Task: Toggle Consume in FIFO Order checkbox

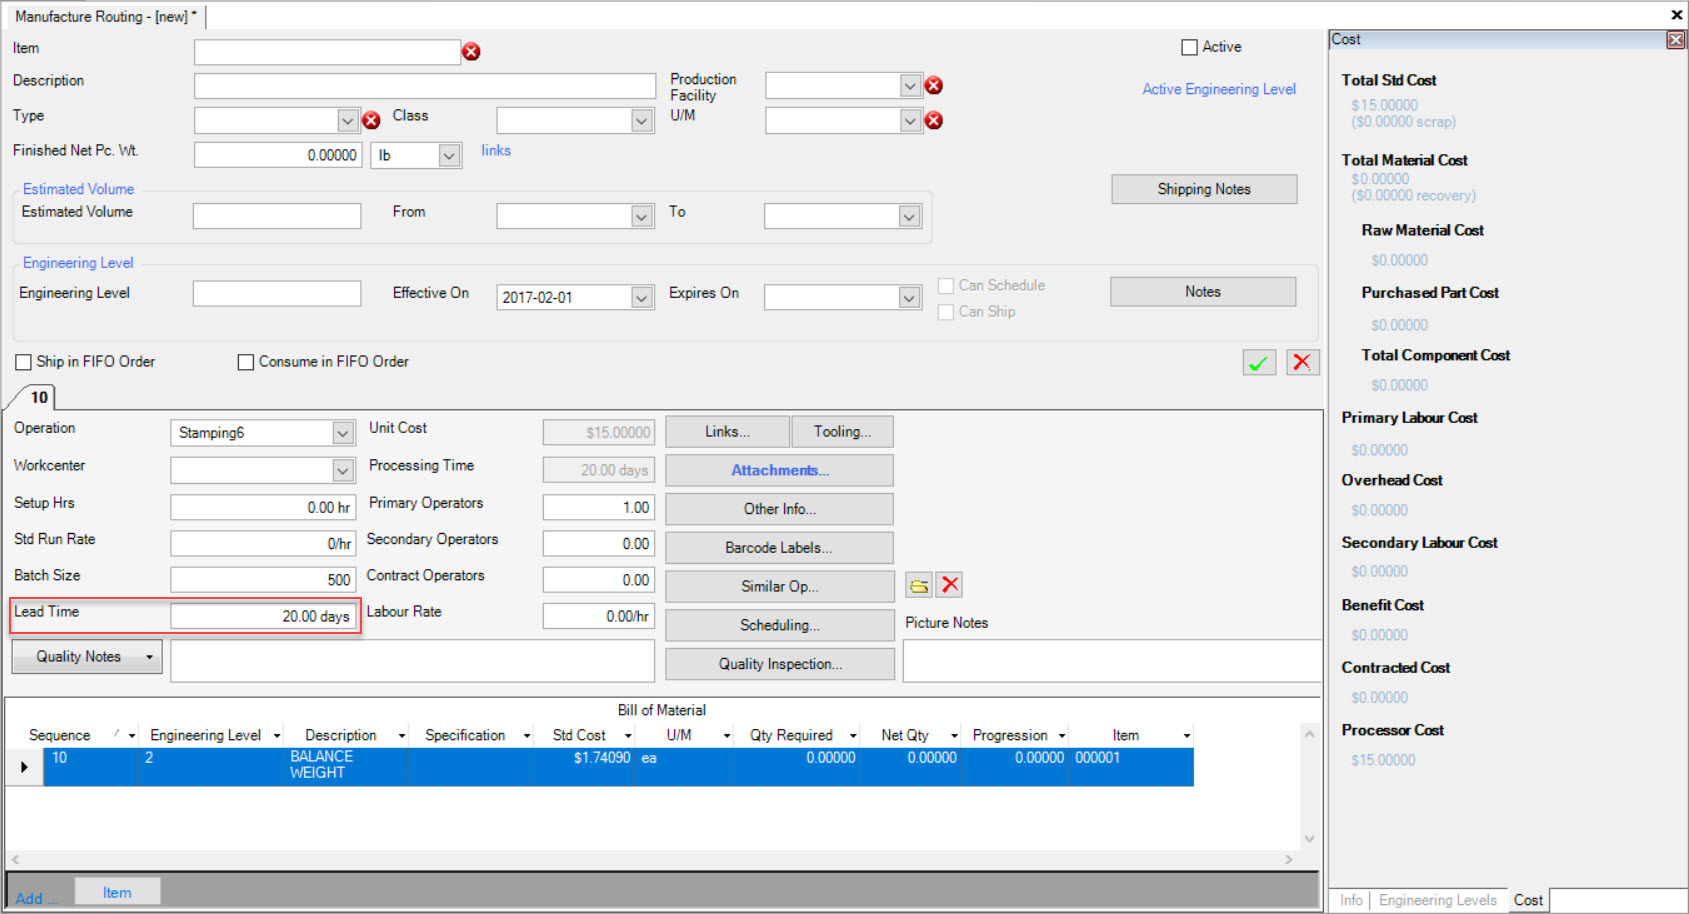Action: [x=245, y=362]
